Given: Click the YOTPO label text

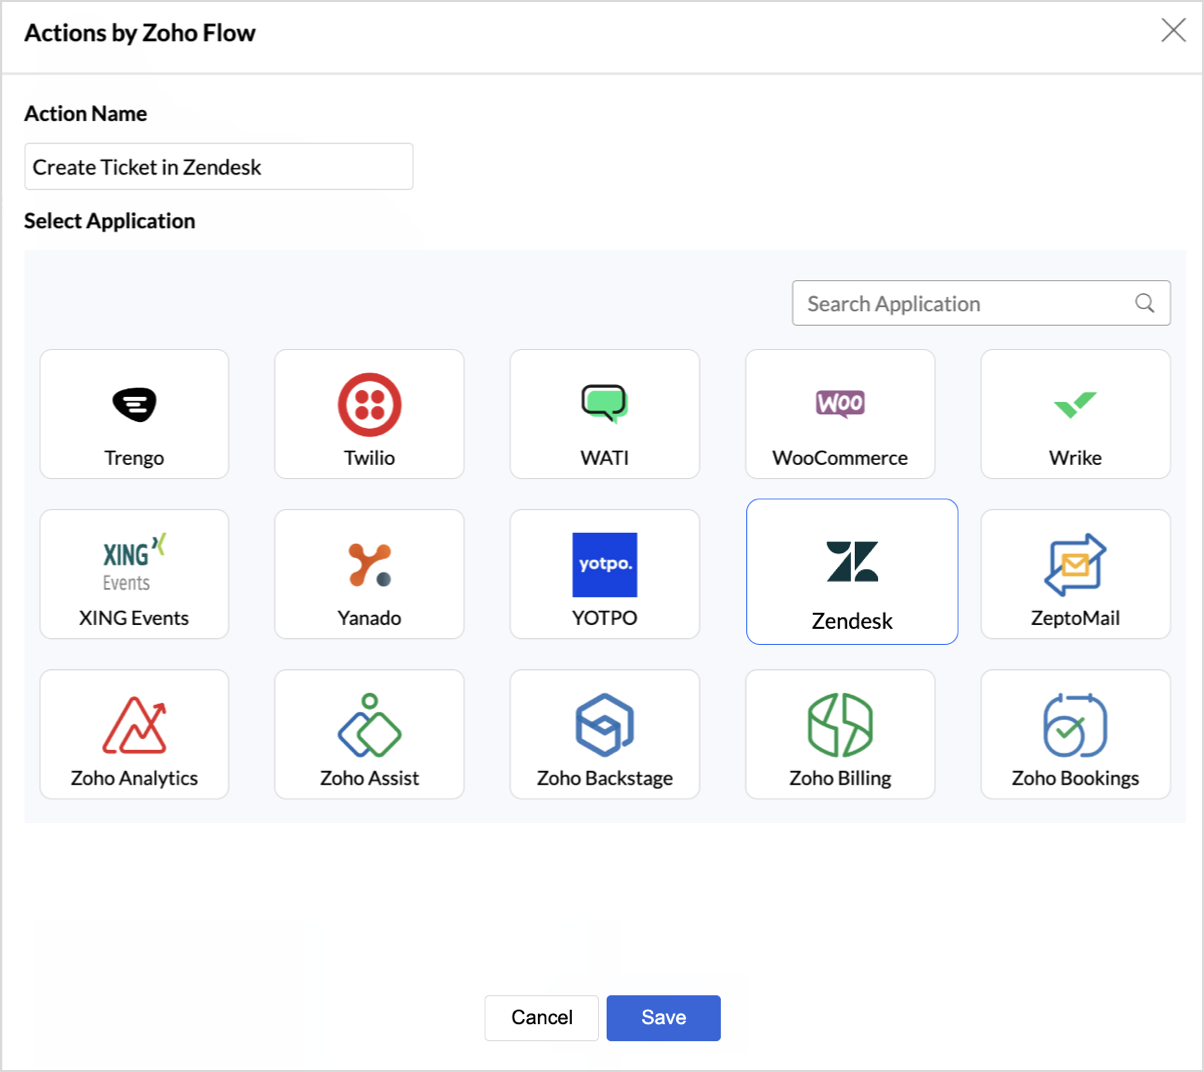Looking at the screenshot, I should point(605,618).
